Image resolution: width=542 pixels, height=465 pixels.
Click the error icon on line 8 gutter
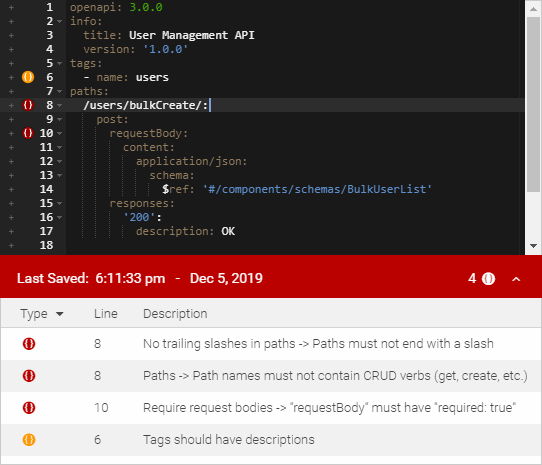click(28, 105)
